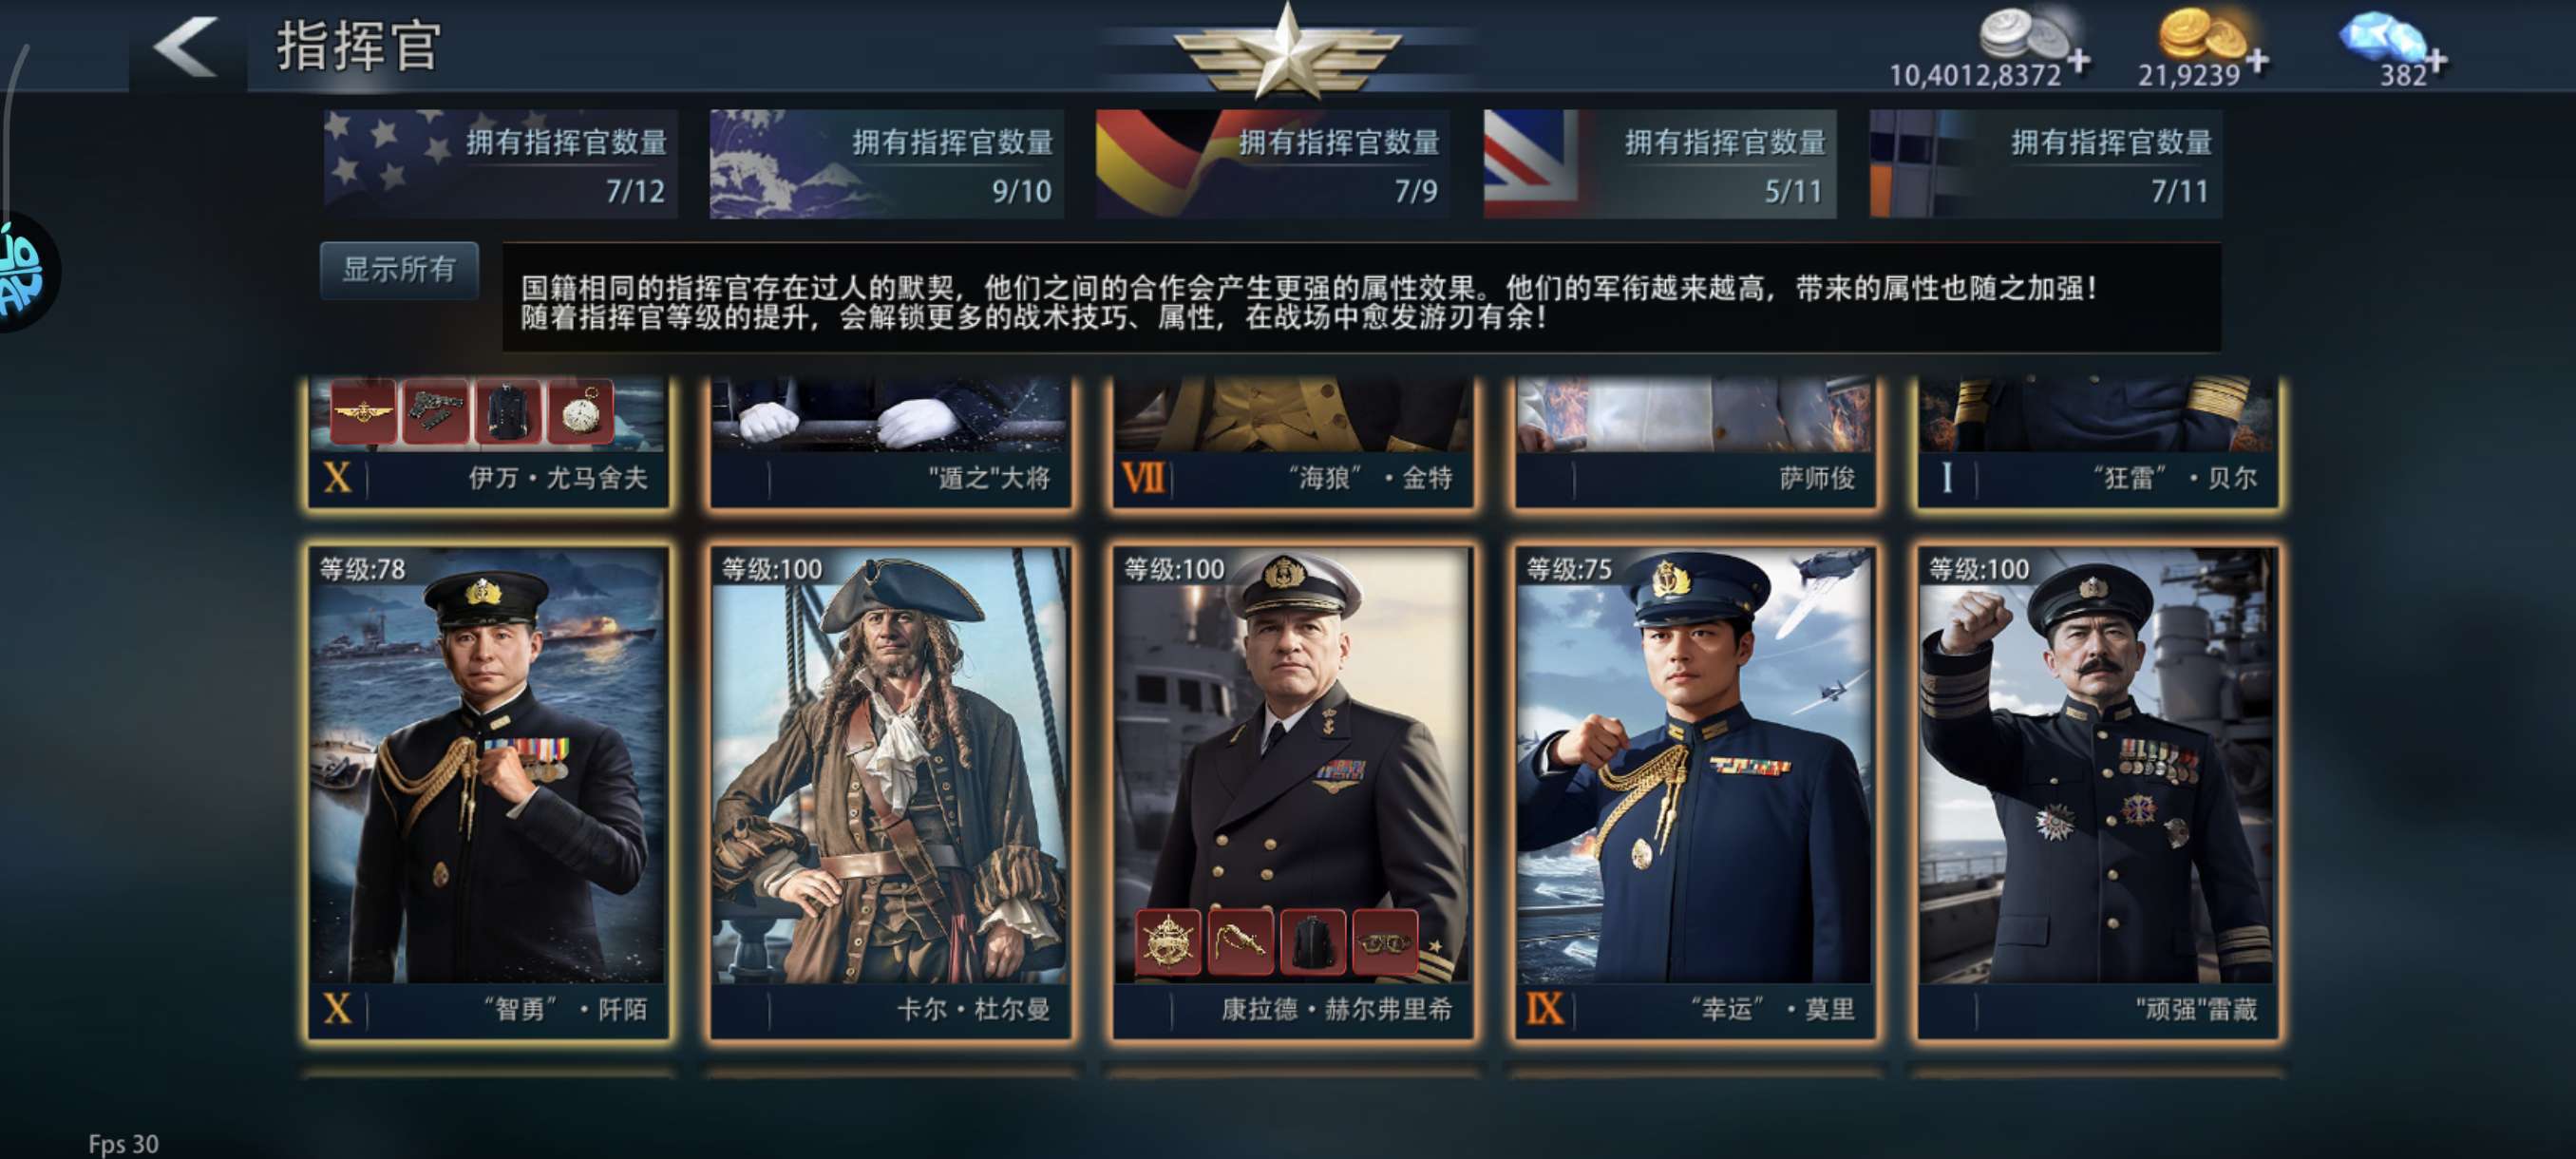Go back using the arrow icon
Image resolution: width=2576 pixels, height=1159 pixels.
click(187, 46)
